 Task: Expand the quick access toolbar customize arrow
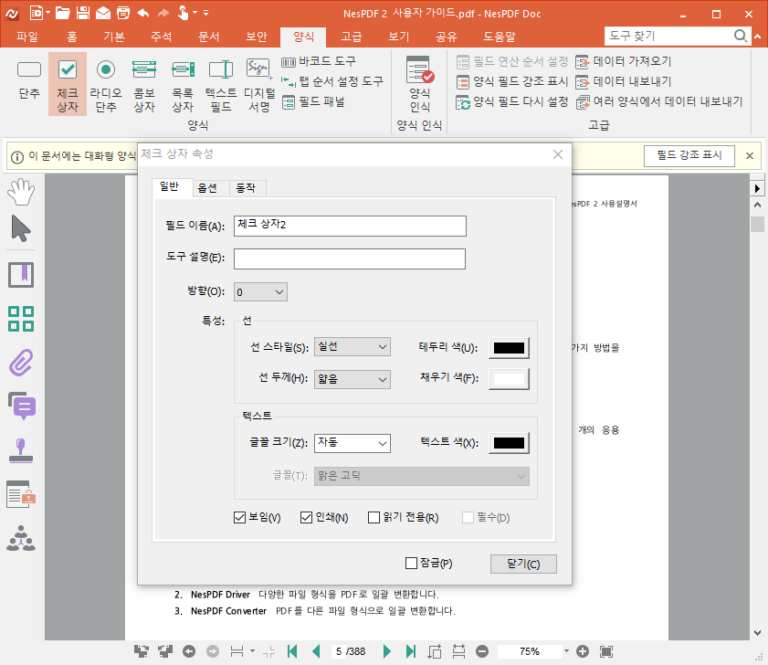pyautogui.click(x=206, y=13)
